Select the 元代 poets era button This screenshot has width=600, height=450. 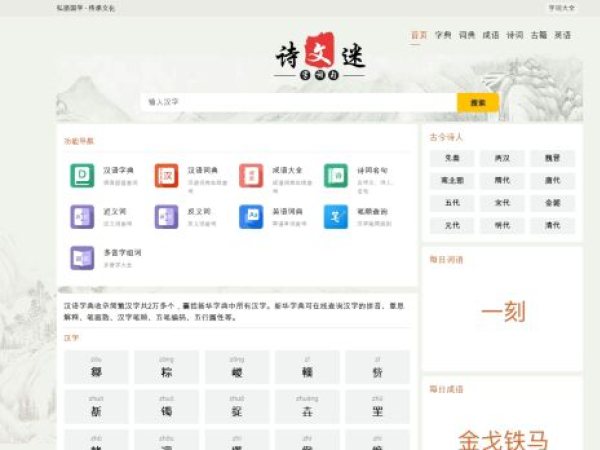click(x=452, y=225)
